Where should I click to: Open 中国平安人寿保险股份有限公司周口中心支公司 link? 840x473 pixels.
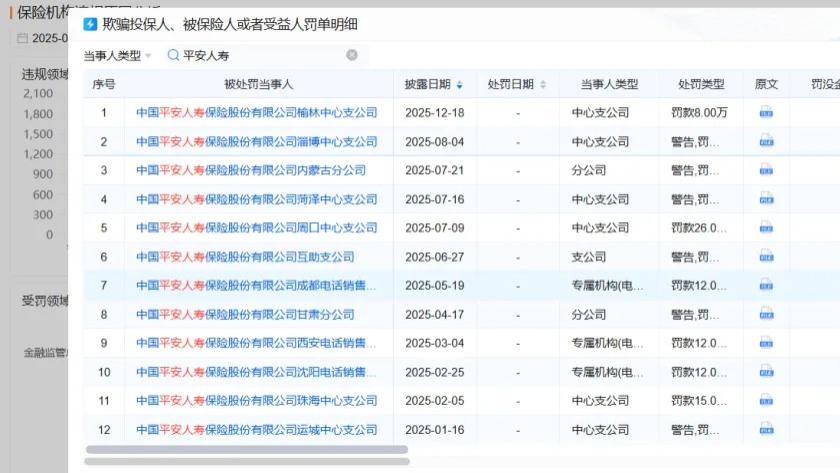pyautogui.click(x=257, y=228)
